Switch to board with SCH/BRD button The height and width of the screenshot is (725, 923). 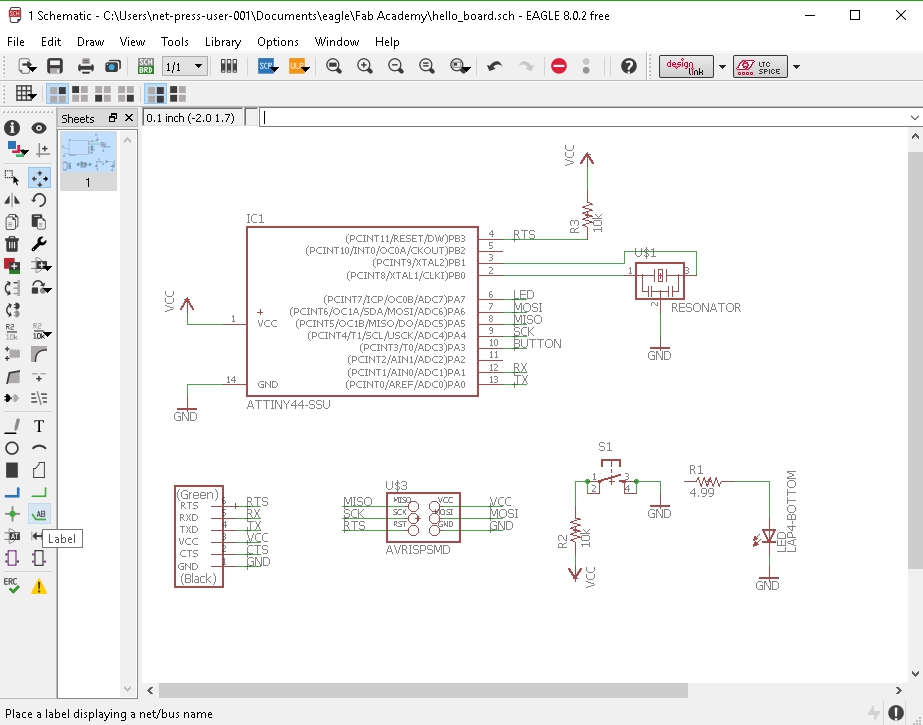click(x=145, y=66)
